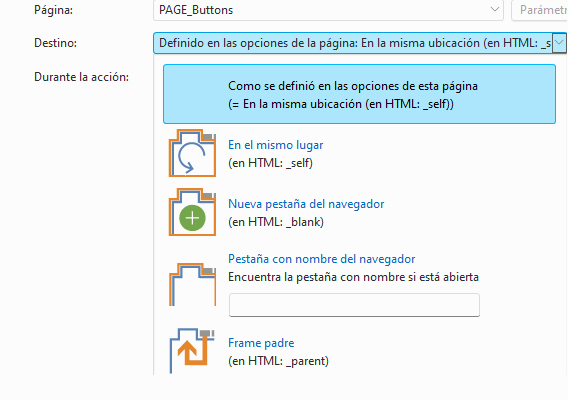Click 'Encuentra la pestaña con nombre si está abierta'
The height and width of the screenshot is (400, 568).
tap(353, 277)
